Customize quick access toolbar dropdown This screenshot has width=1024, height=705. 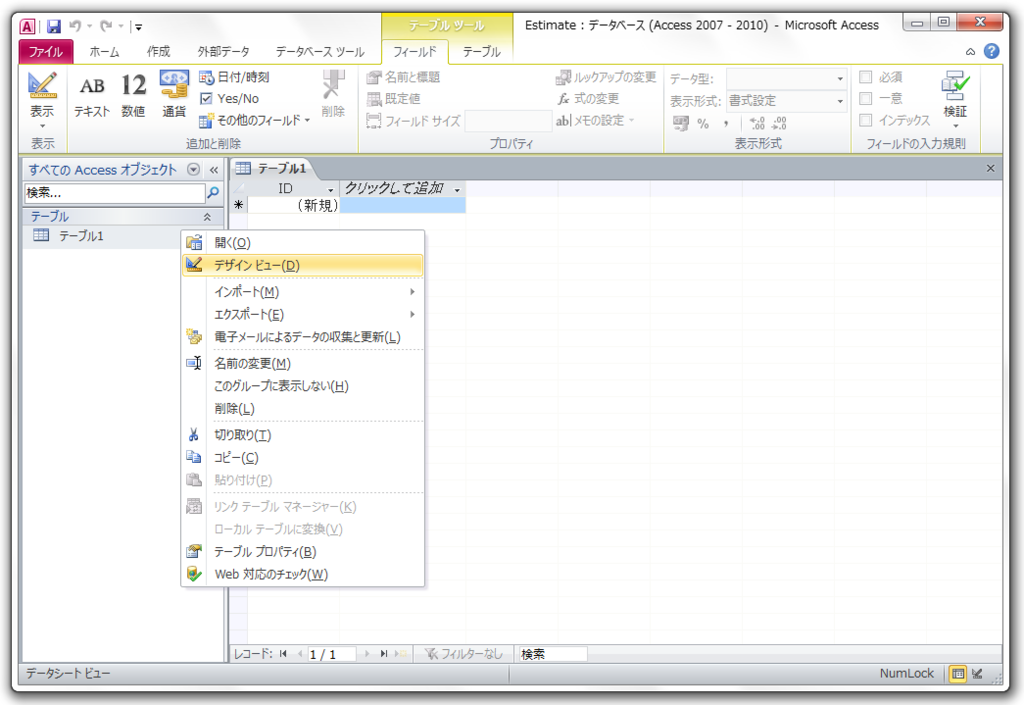click(x=138, y=27)
